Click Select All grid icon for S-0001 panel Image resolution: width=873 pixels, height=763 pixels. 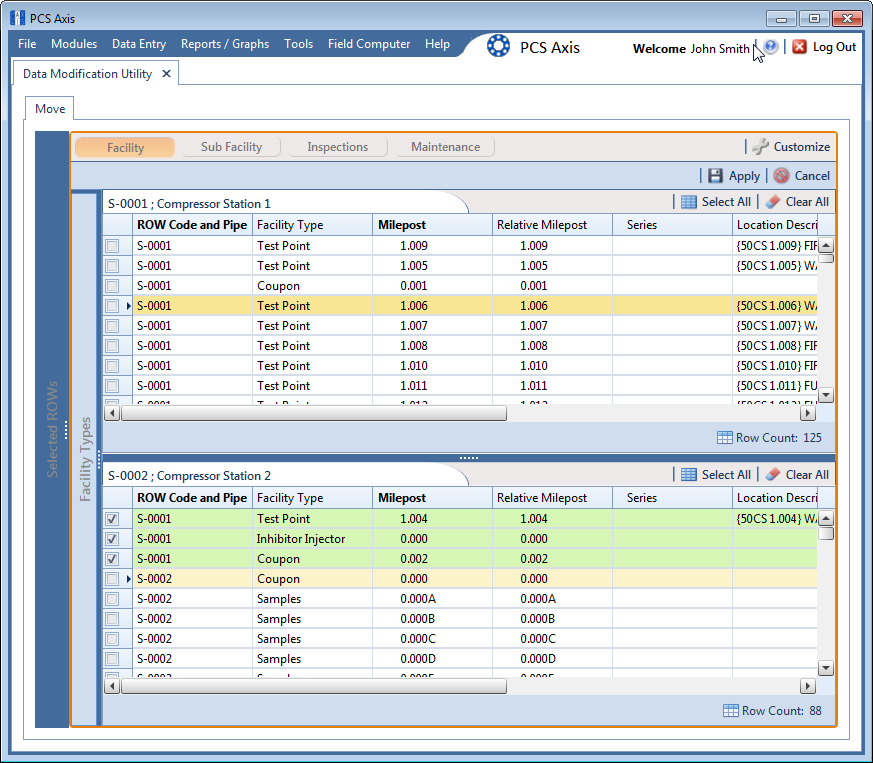coord(689,202)
